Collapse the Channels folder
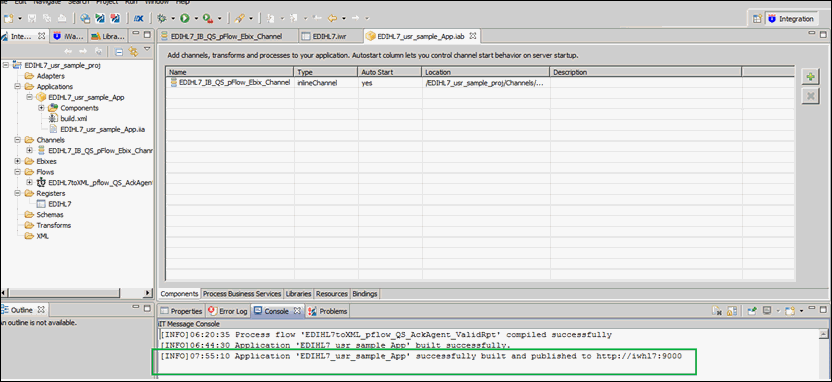The height and width of the screenshot is (382, 832). click(x=18, y=140)
